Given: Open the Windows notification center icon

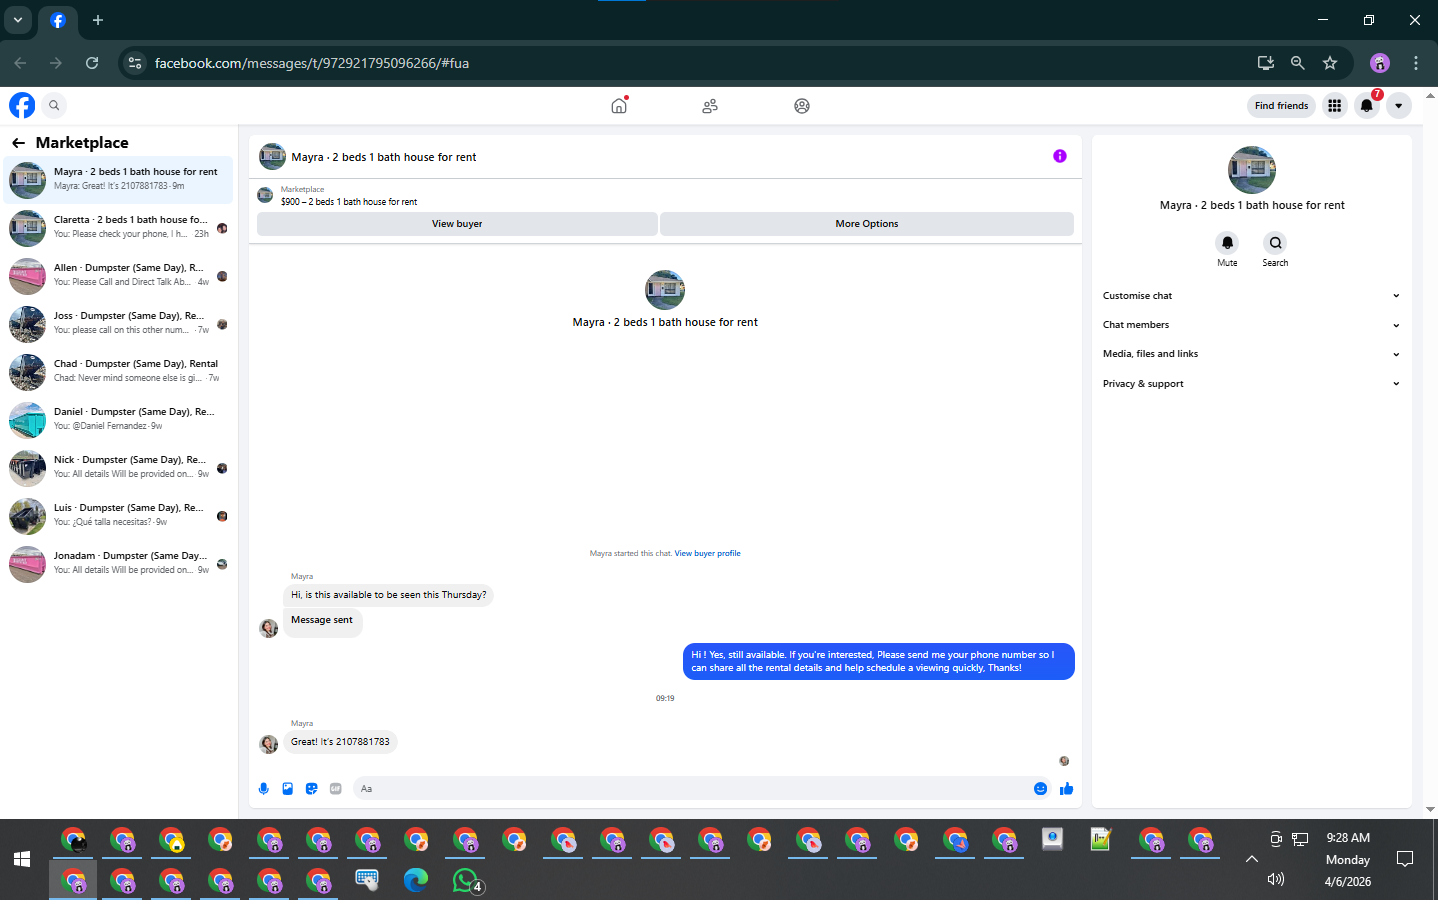Looking at the screenshot, I should click(x=1405, y=859).
